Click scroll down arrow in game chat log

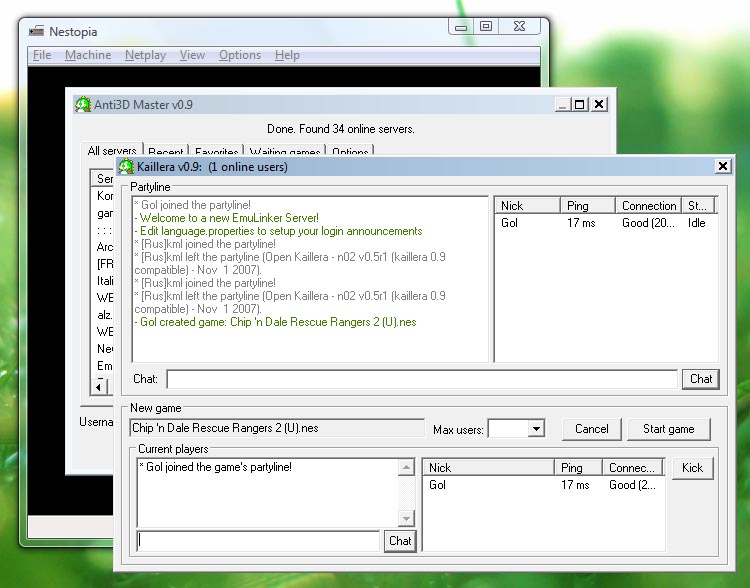point(406,518)
